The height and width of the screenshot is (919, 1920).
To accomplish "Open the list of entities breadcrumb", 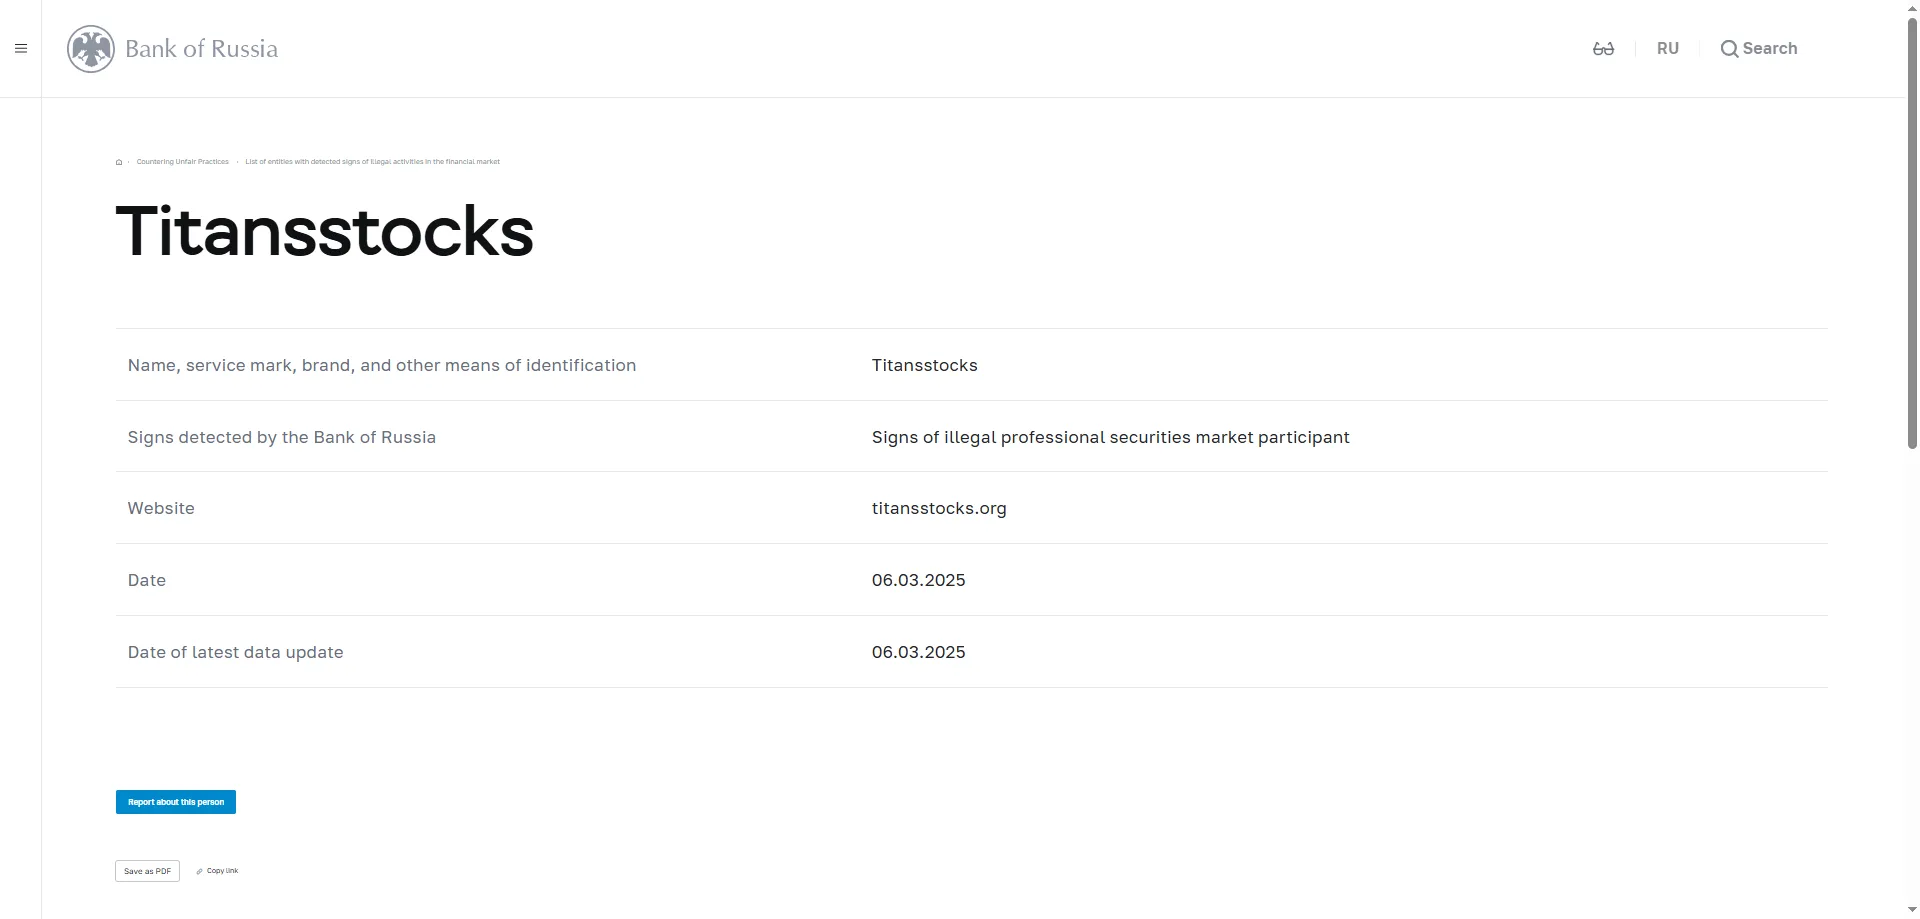I will (372, 162).
